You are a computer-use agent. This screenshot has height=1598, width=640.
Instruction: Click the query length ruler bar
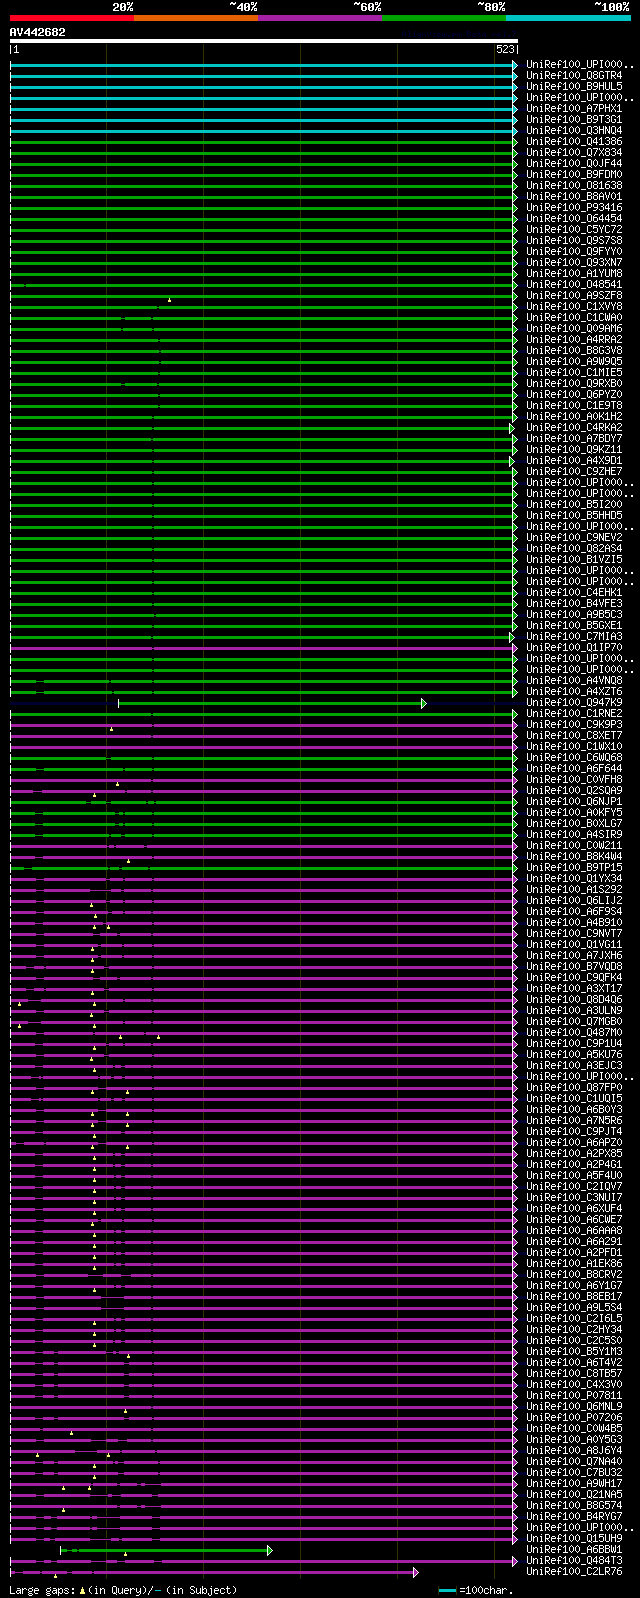click(264, 41)
